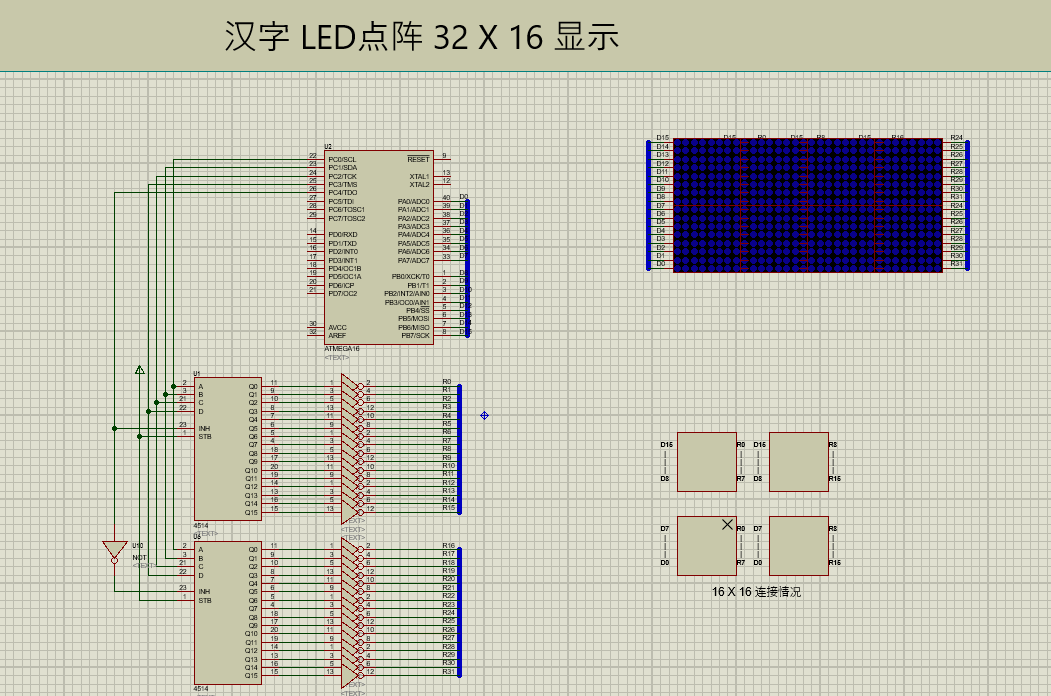Click 'D0' label left of LED matrix
1051x696 pixels.
(661, 264)
